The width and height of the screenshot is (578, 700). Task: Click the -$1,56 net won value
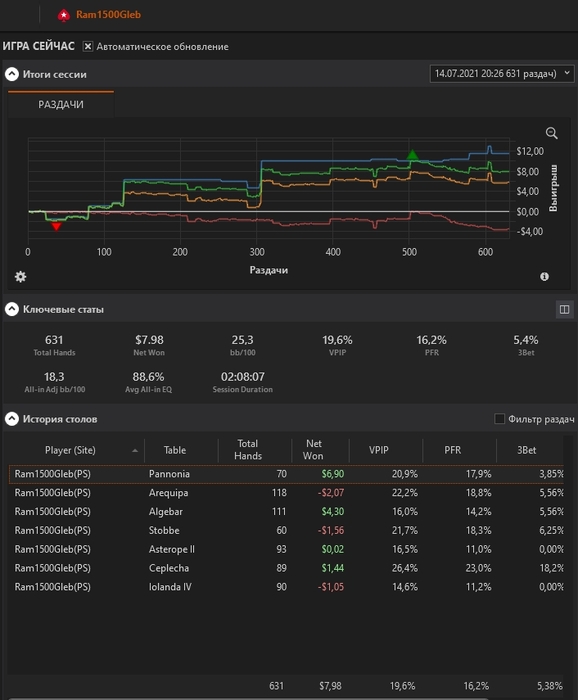(331, 530)
